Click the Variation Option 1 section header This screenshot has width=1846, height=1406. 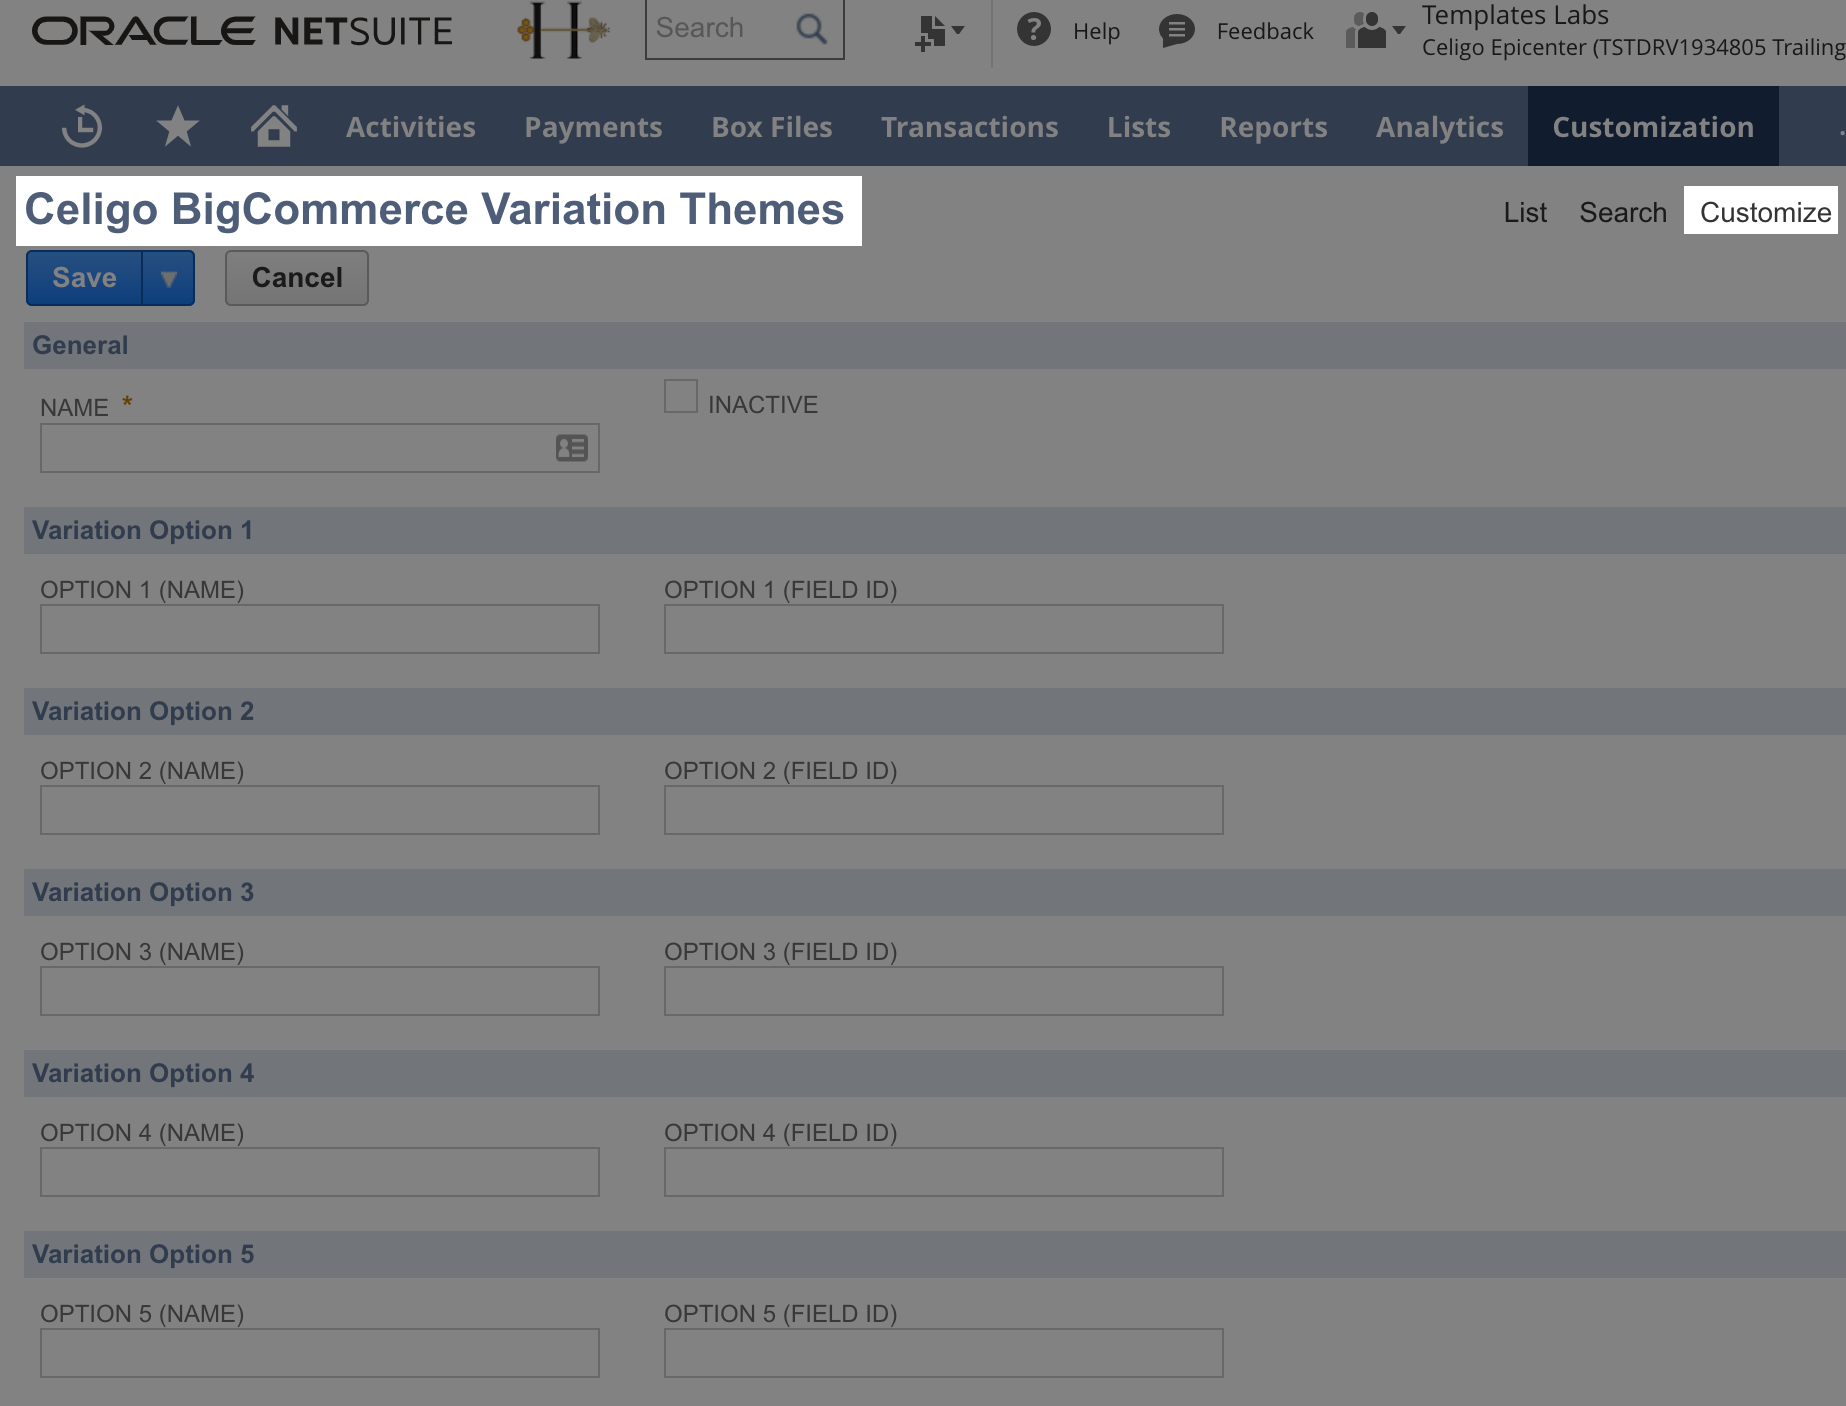pos(935,530)
